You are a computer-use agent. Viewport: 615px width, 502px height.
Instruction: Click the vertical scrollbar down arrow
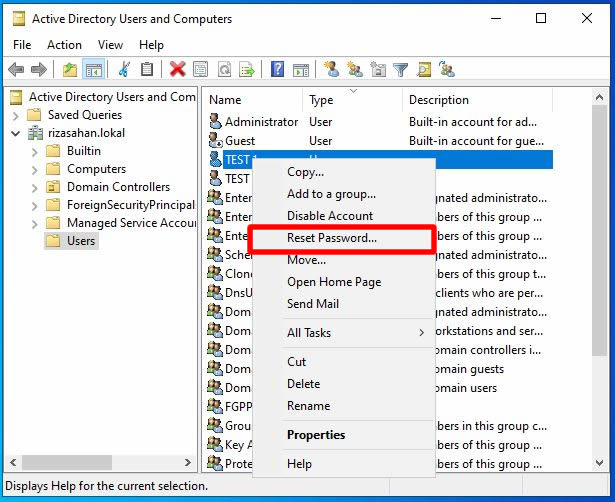599,462
